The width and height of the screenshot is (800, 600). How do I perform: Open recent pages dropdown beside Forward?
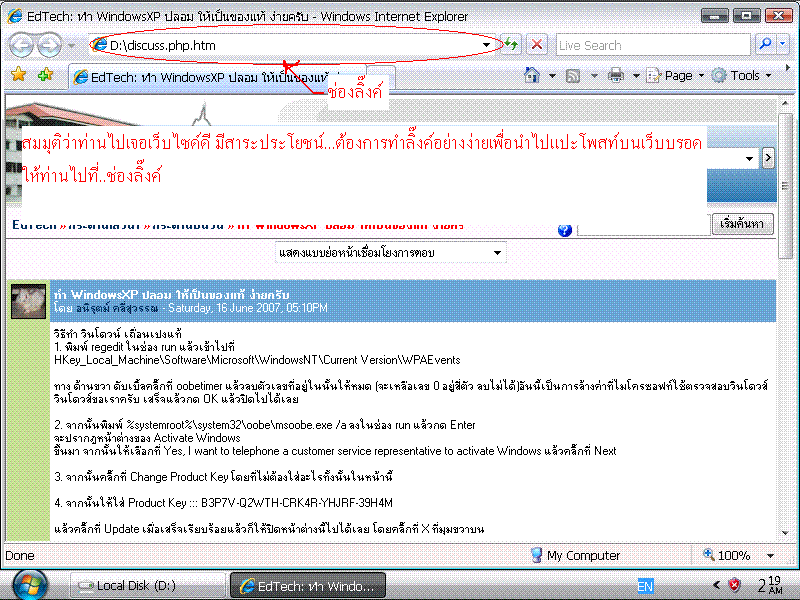pos(71,46)
